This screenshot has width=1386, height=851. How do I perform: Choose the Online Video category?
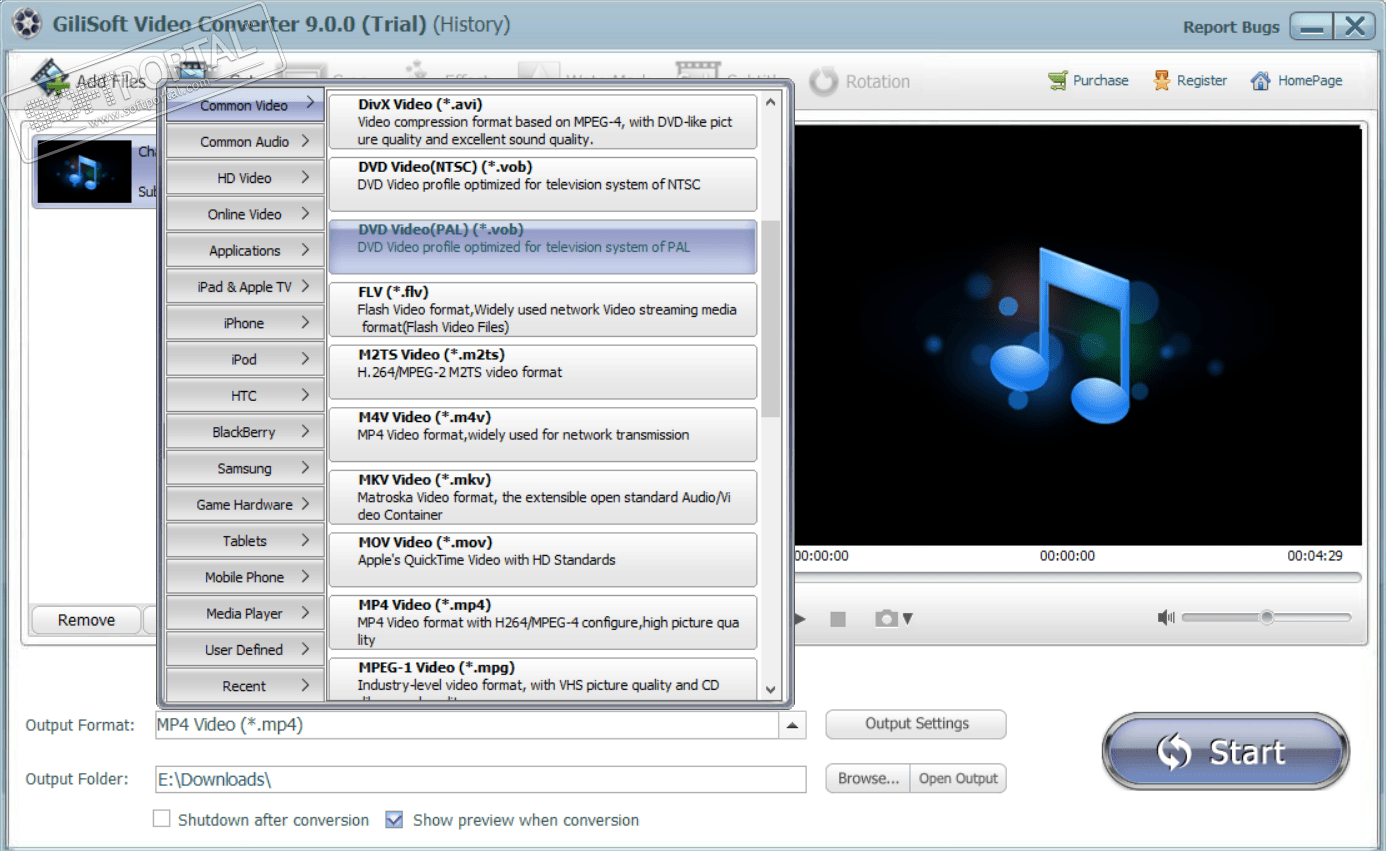point(245,214)
